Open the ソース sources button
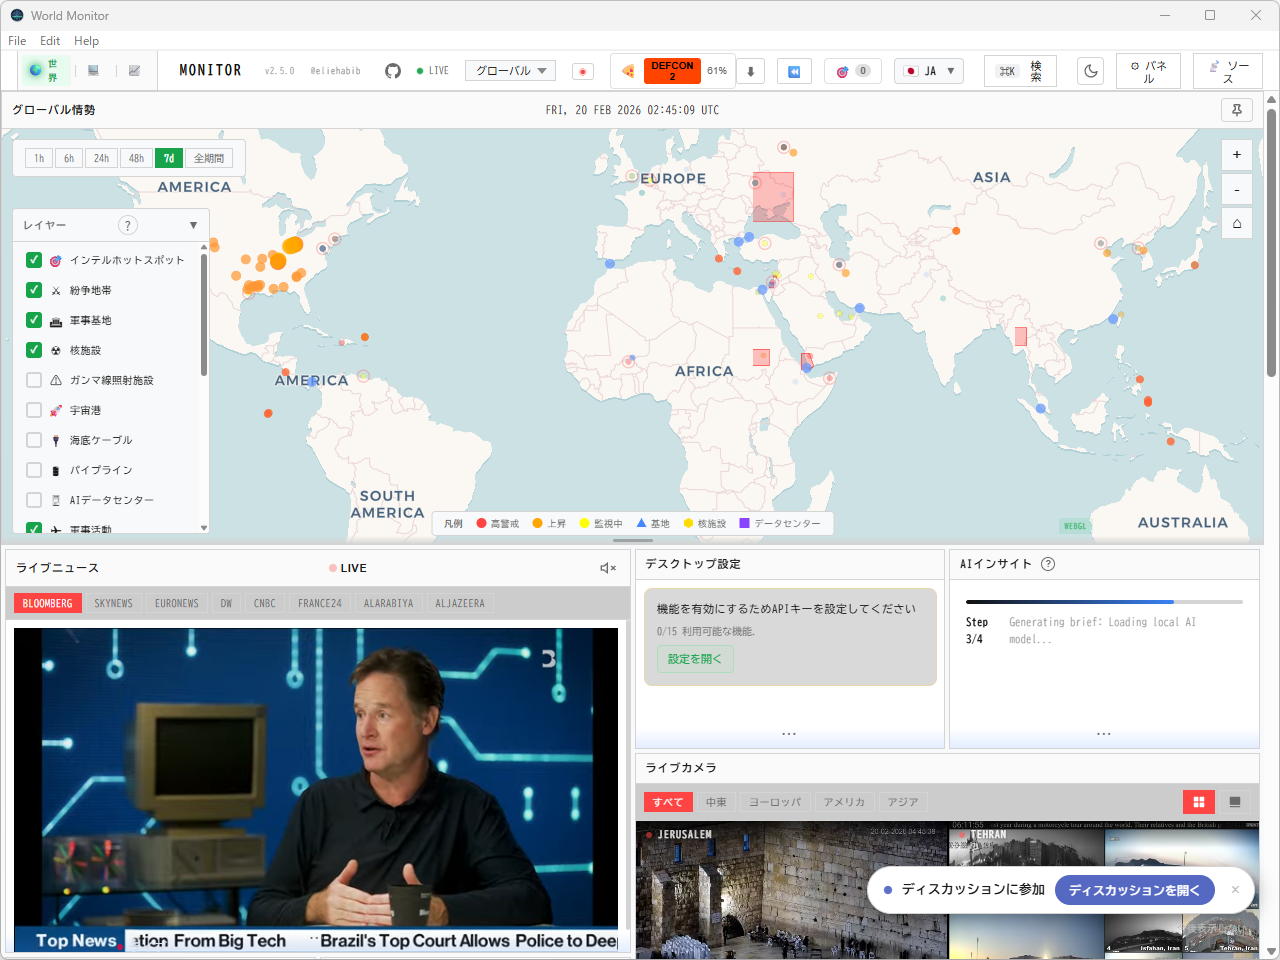Screen dimensions: 1280x960 pyautogui.click(x=1228, y=71)
